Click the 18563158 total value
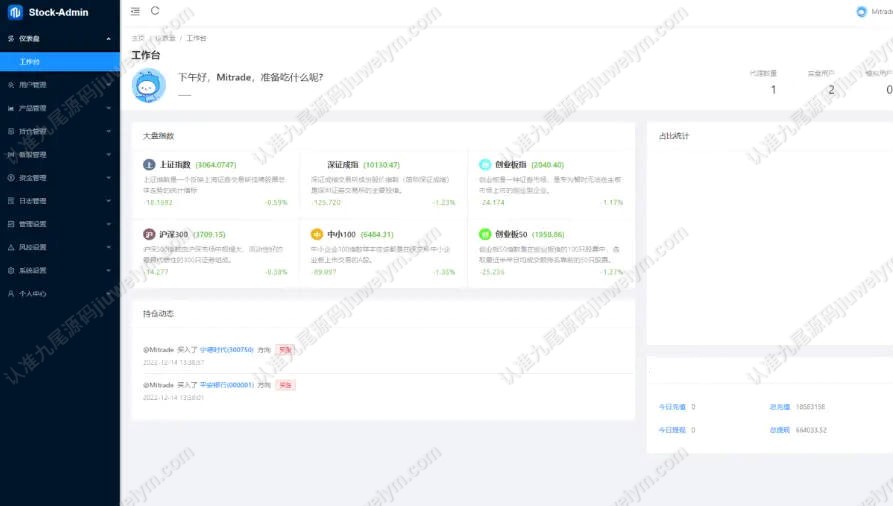The image size is (893, 506). click(x=810, y=407)
